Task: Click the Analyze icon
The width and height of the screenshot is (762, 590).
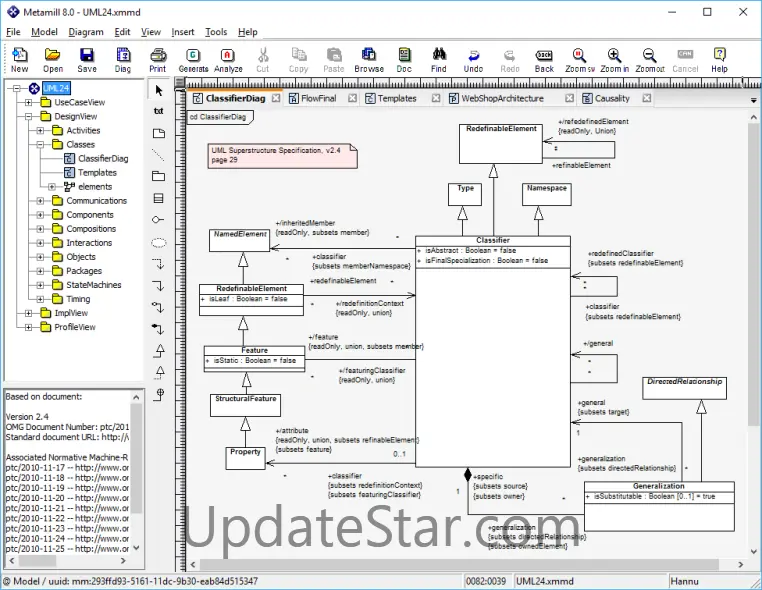Action: [228, 60]
